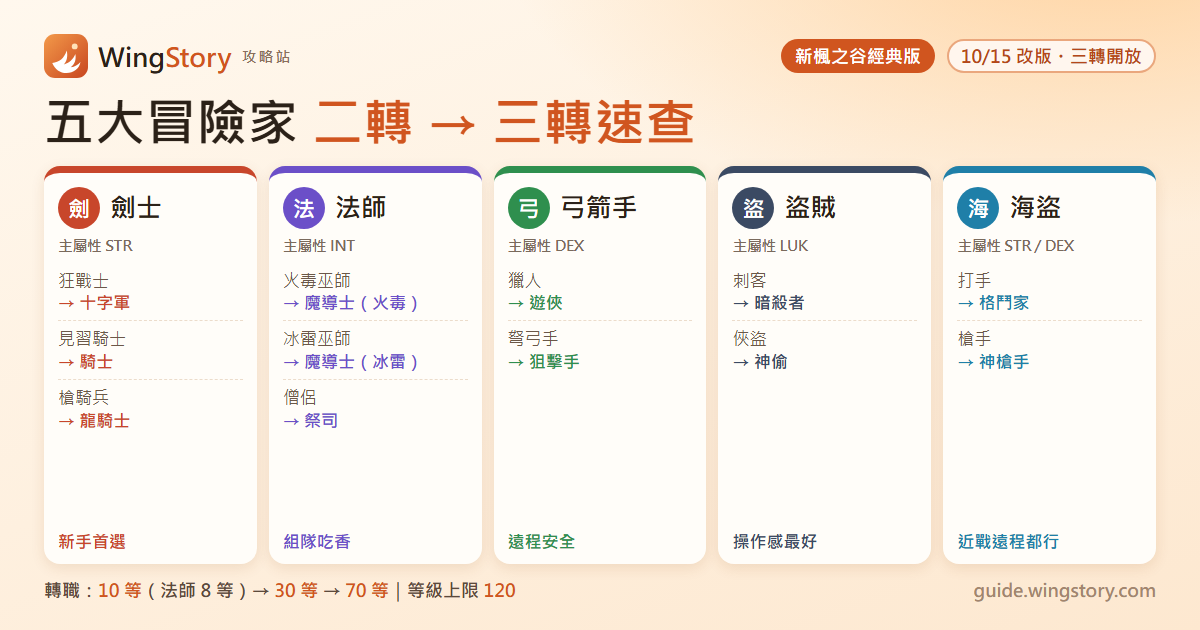Click the 弩弓手 job row
This screenshot has width=1200, height=630.
coord(533,339)
